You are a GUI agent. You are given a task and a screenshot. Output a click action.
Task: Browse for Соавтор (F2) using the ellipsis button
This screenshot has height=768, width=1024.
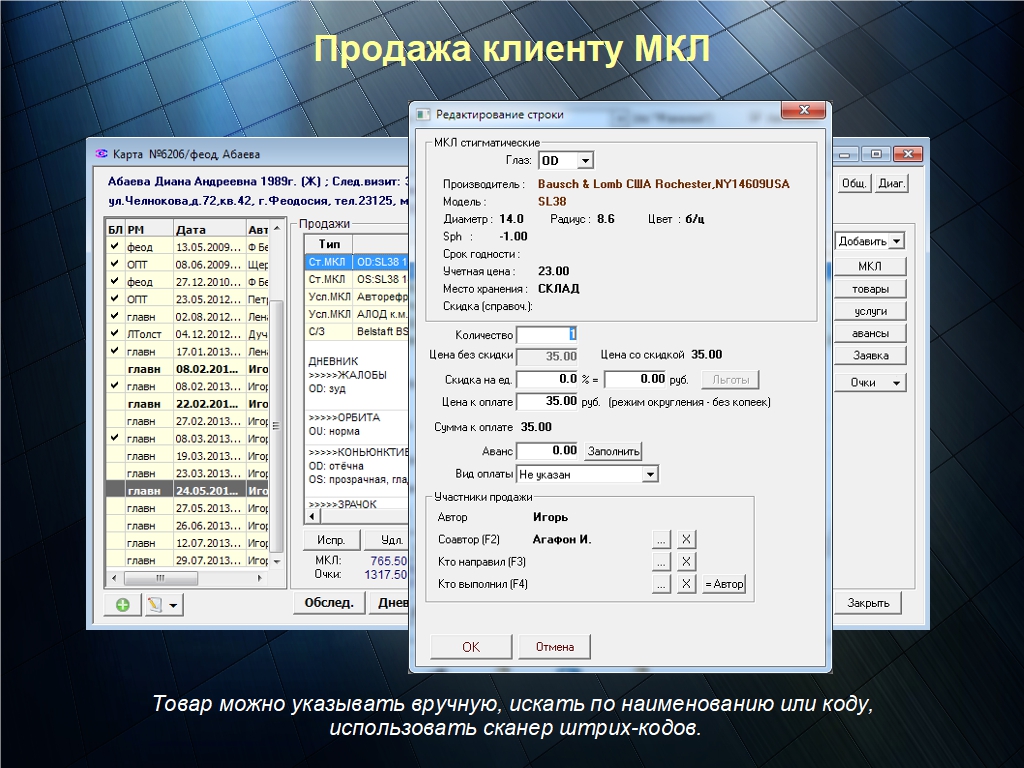point(660,539)
